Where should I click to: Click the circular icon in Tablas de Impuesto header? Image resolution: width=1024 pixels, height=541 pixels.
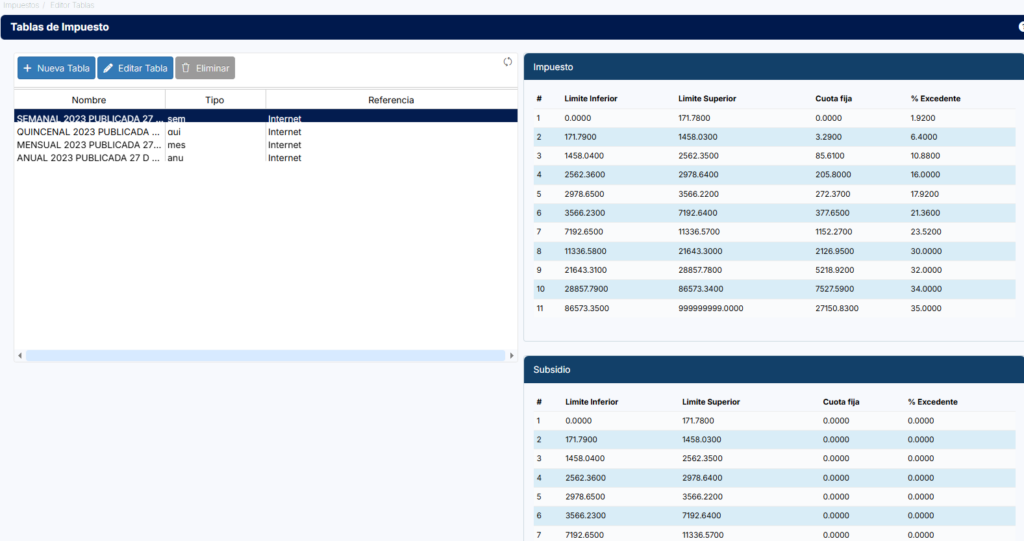pyautogui.click(x=1021, y=27)
